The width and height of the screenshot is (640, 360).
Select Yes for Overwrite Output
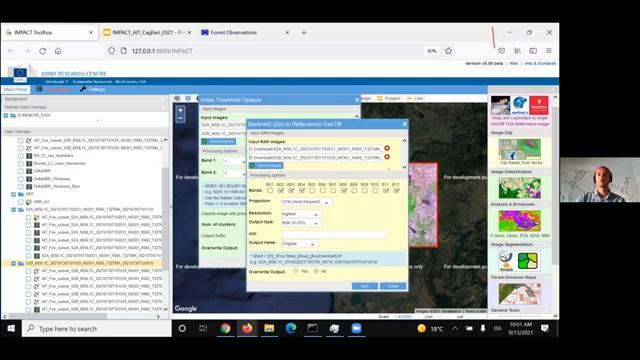point(296,271)
